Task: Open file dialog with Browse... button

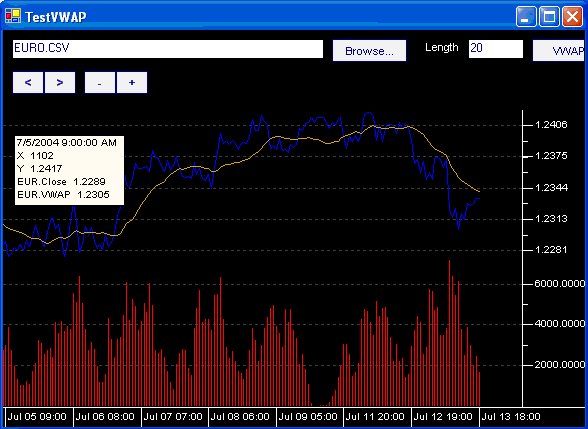Action: tap(369, 51)
